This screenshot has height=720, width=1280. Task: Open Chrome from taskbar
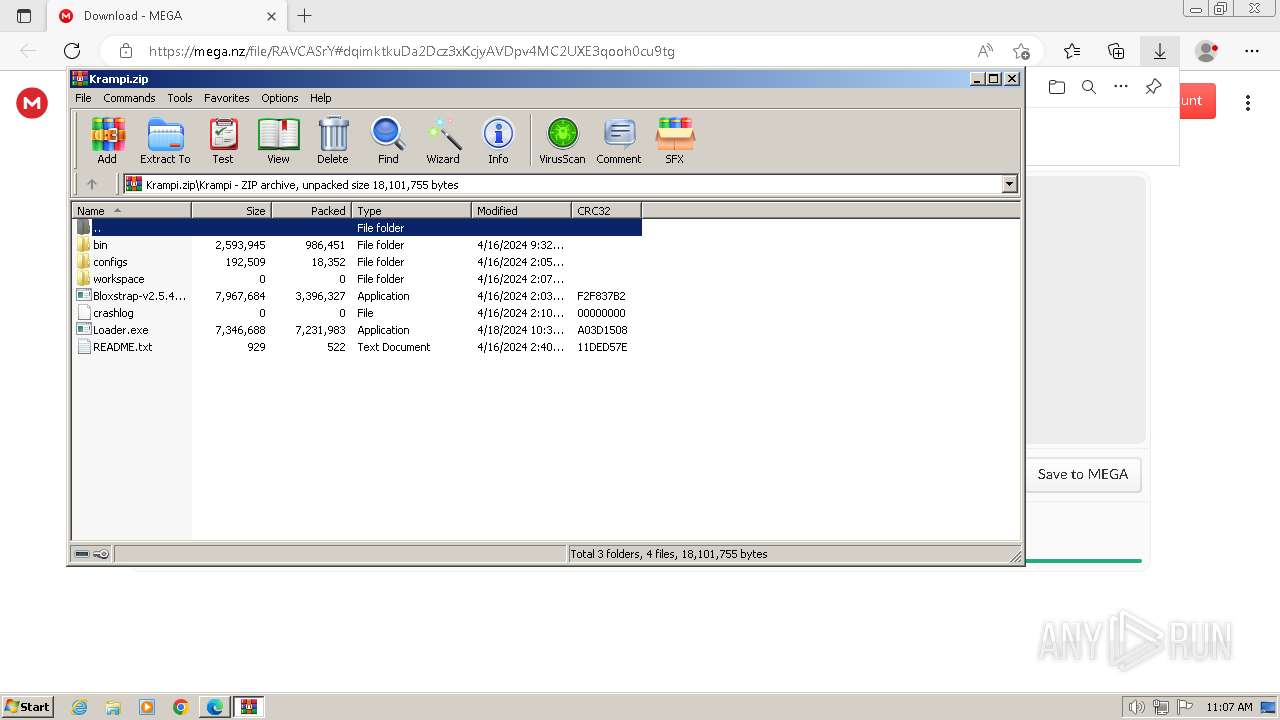tap(181, 707)
